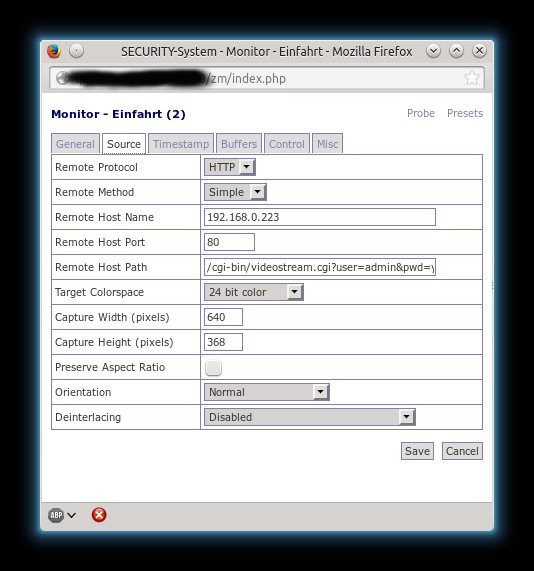Switch to the General tab

point(75,144)
